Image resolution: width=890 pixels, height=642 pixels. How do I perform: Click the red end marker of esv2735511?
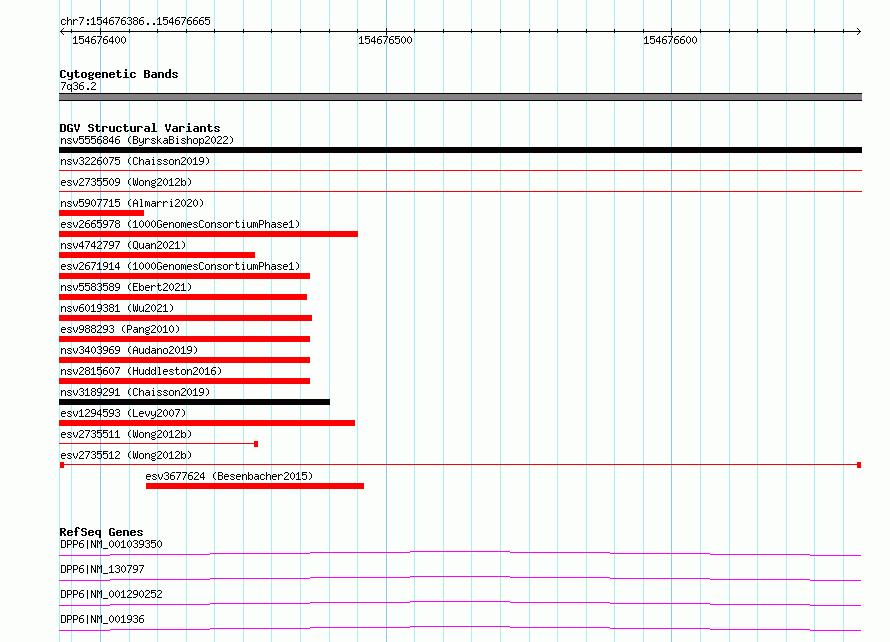256,444
